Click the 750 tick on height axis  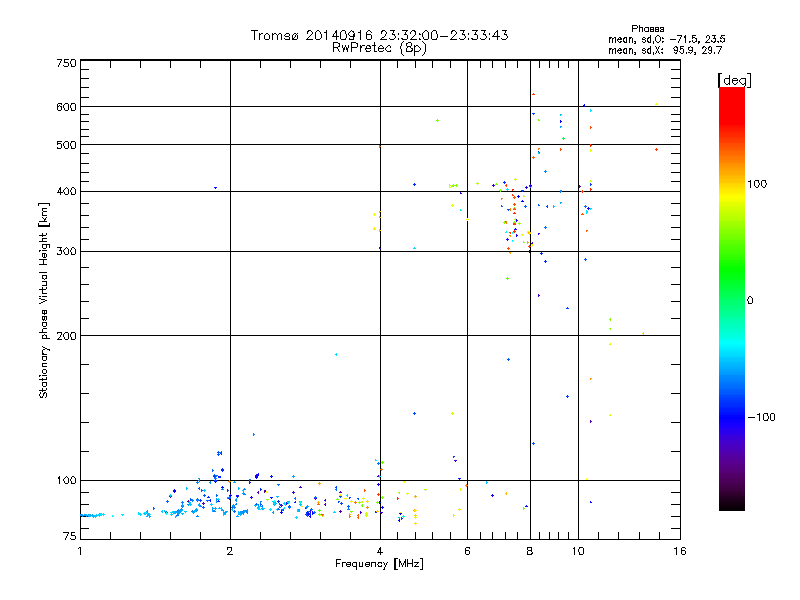click(x=66, y=63)
